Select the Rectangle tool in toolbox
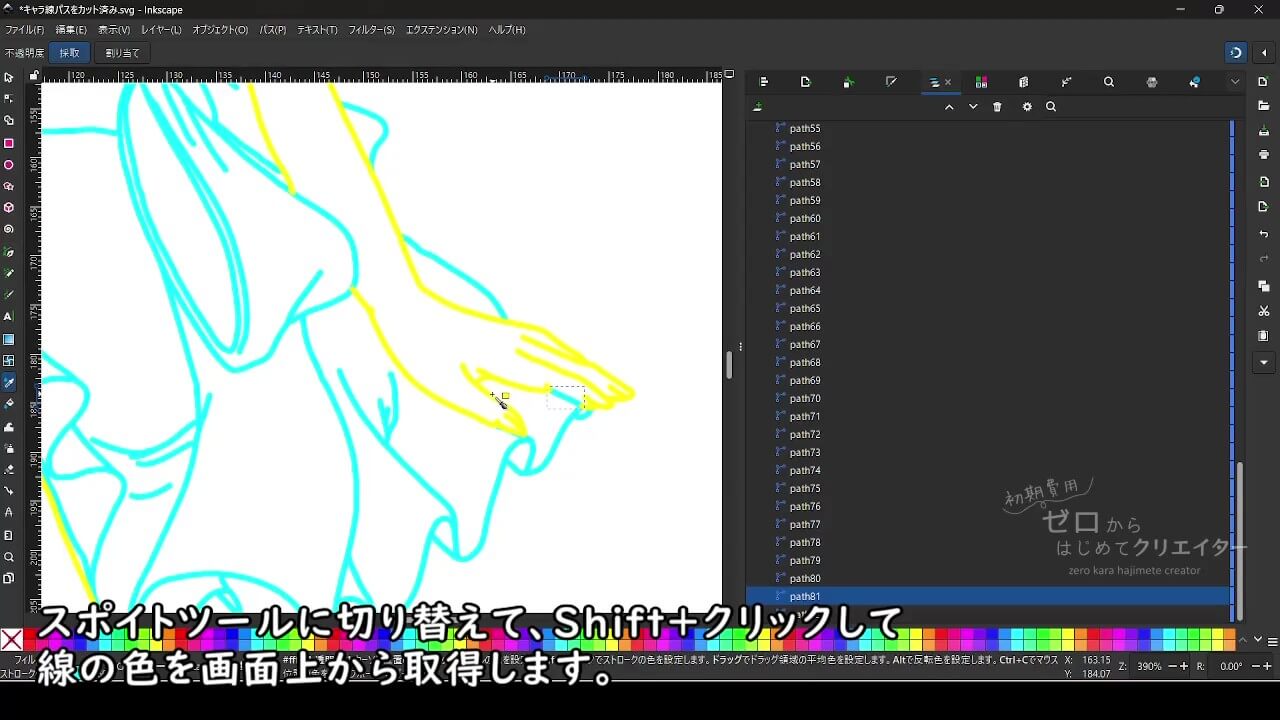 [9, 143]
